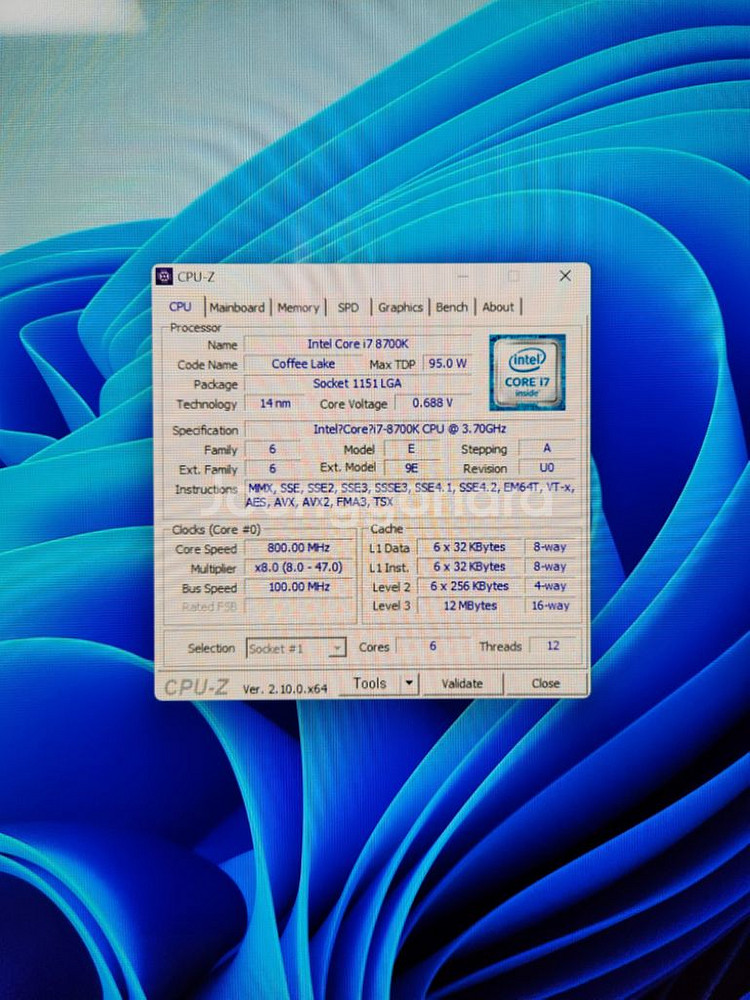Click the CPU-Z app icon in title bar
Image resolution: width=750 pixels, height=1000 pixels.
[x=165, y=276]
